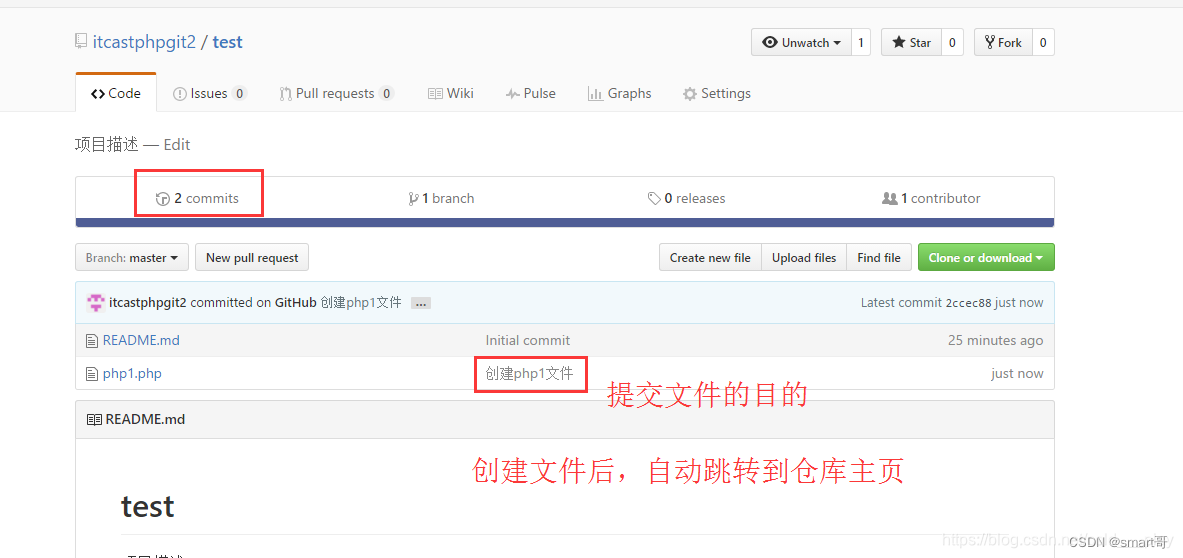Click the book icon in README.md header
The image size is (1183, 558).
tap(94, 419)
